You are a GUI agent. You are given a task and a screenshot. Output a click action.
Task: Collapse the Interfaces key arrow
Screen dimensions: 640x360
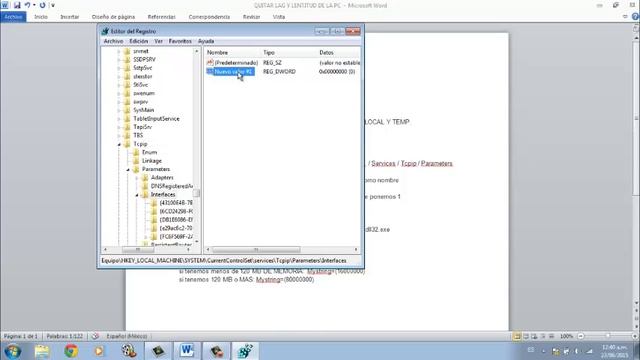(137, 195)
